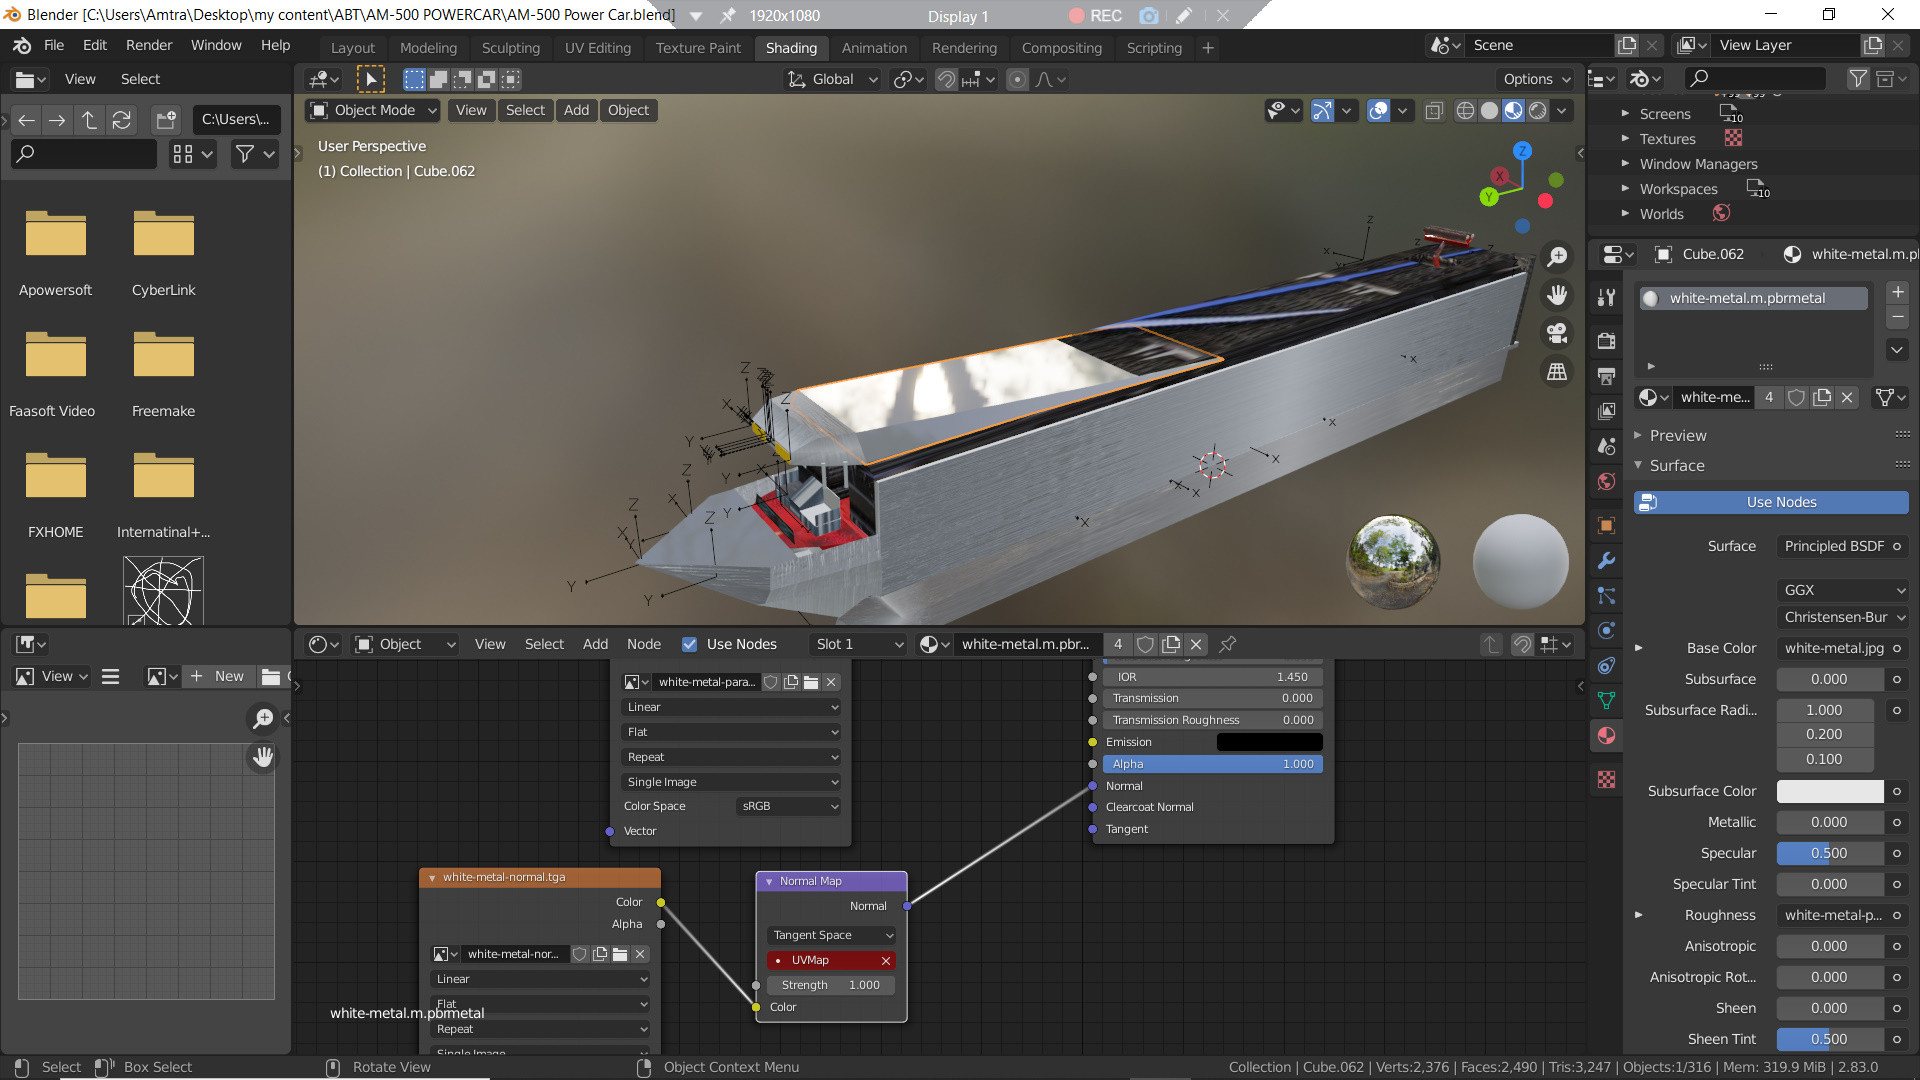Add a new material slot with plus
The width and height of the screenshot is (1920, 1080).
pos(1897,292)
